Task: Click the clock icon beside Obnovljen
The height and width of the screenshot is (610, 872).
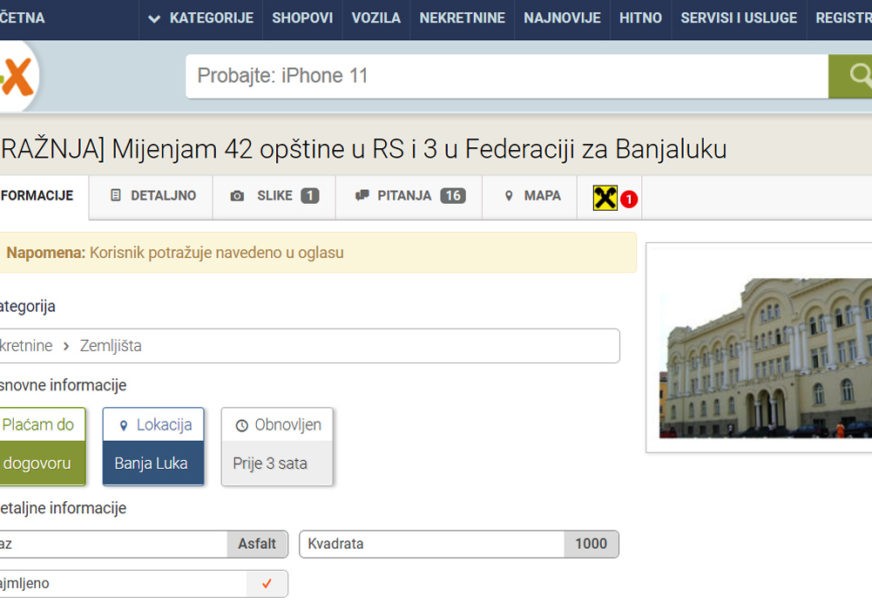Action: click(242, 425)
